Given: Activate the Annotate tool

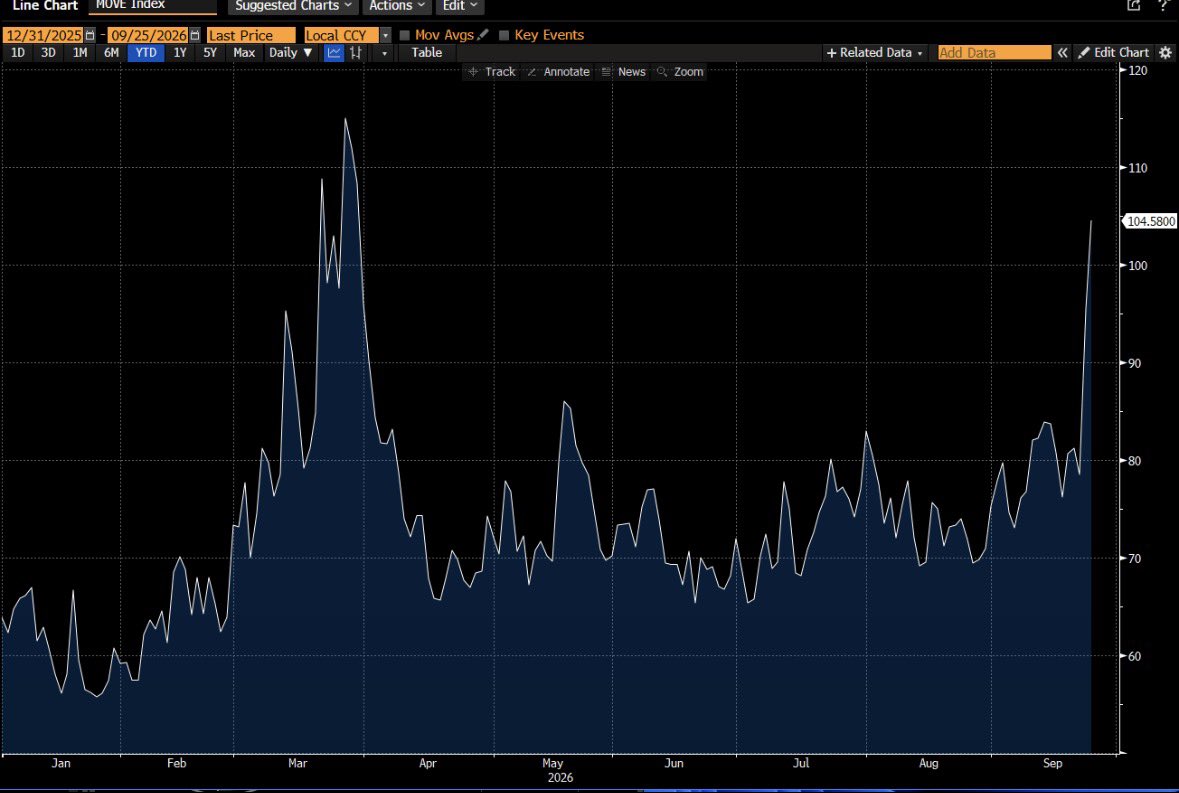Looking at the screenshot, I should pos(558,72).
